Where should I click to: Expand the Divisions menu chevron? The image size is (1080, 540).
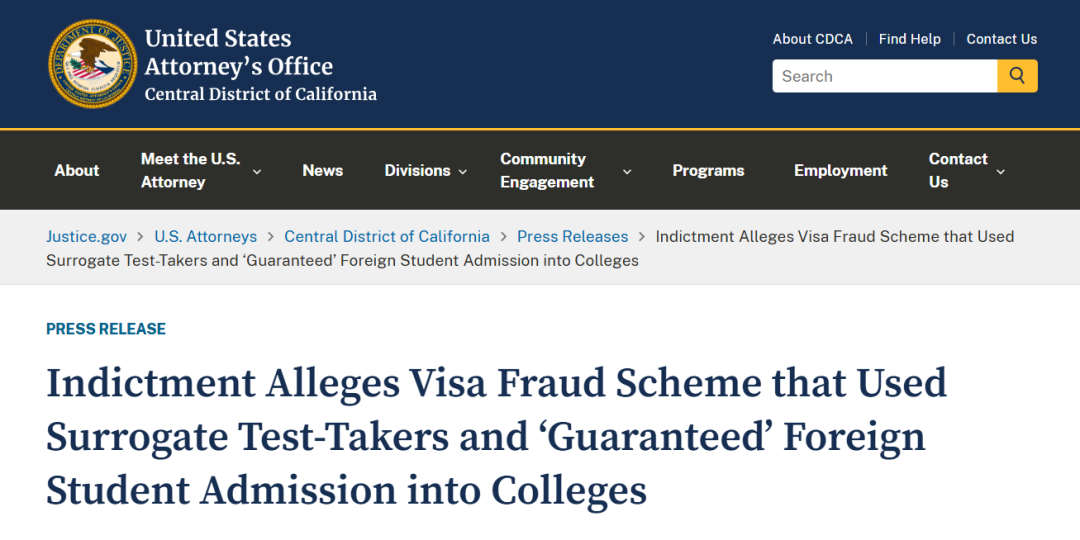pyautogui.click(x=463, y=171)
